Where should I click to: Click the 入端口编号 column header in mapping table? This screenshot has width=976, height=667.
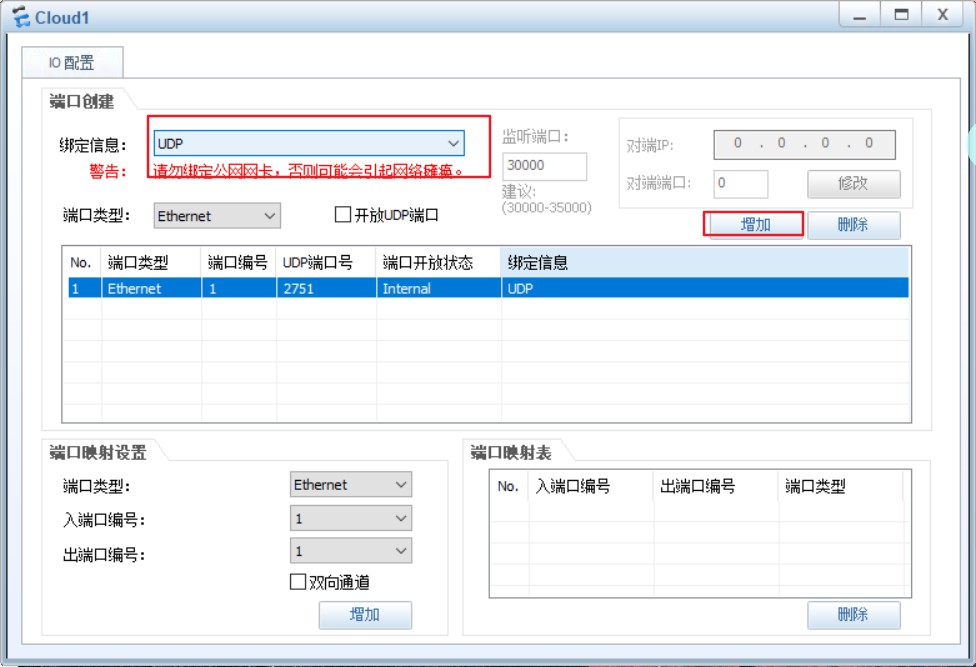point(591,486)
